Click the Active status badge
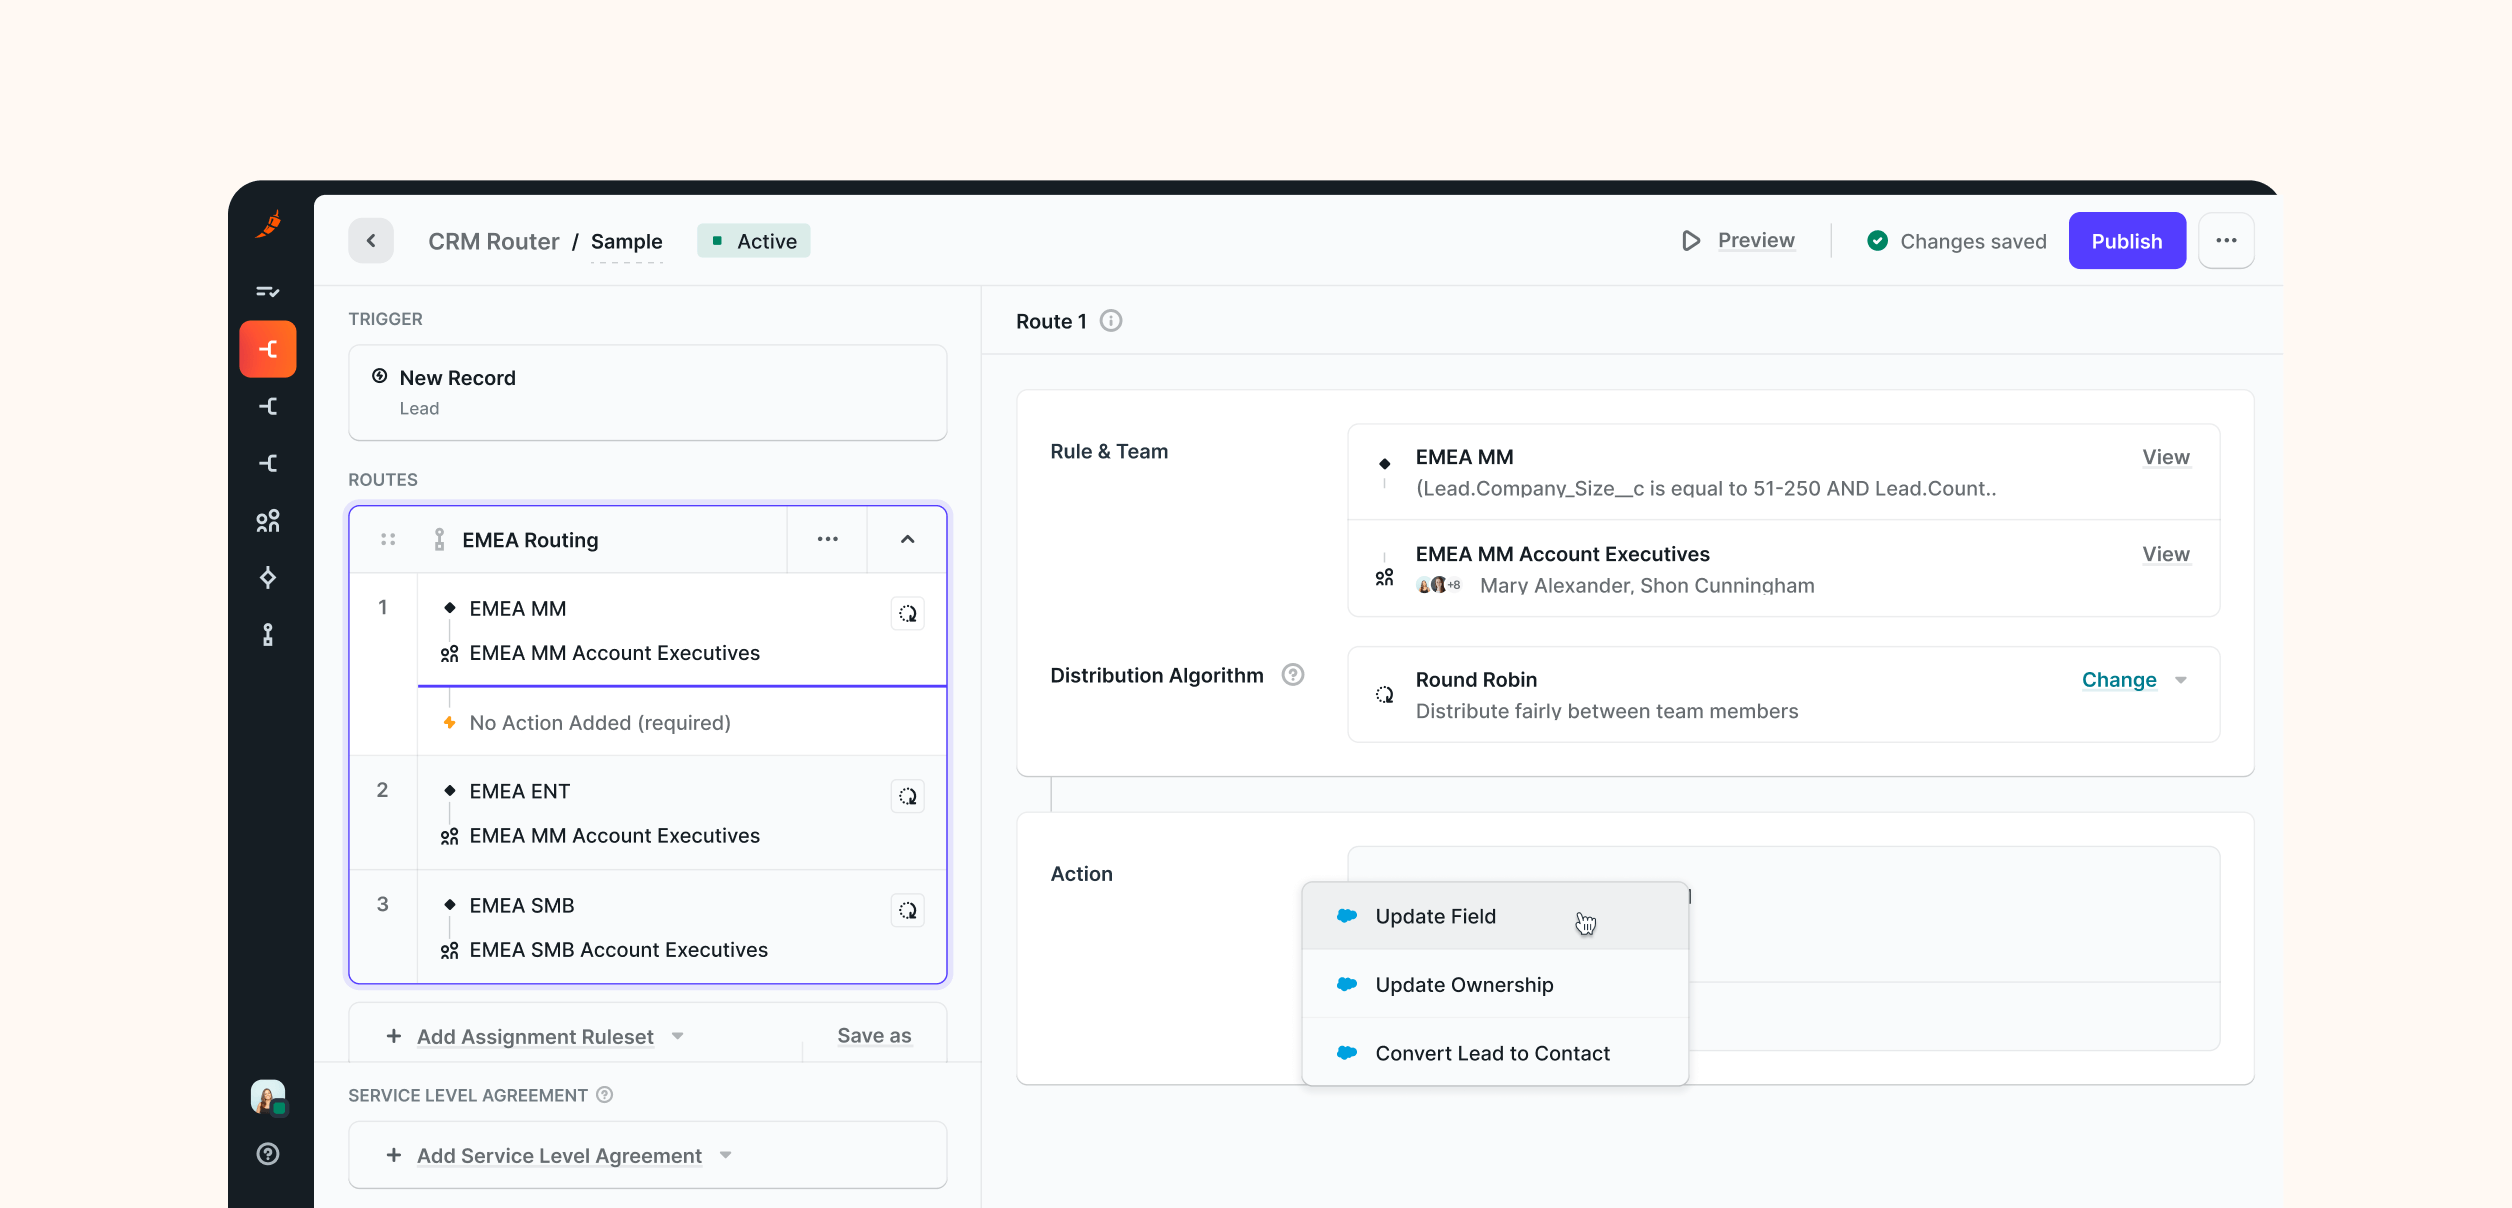Viewport: 2512px width, 1208px height. point(754,241)
